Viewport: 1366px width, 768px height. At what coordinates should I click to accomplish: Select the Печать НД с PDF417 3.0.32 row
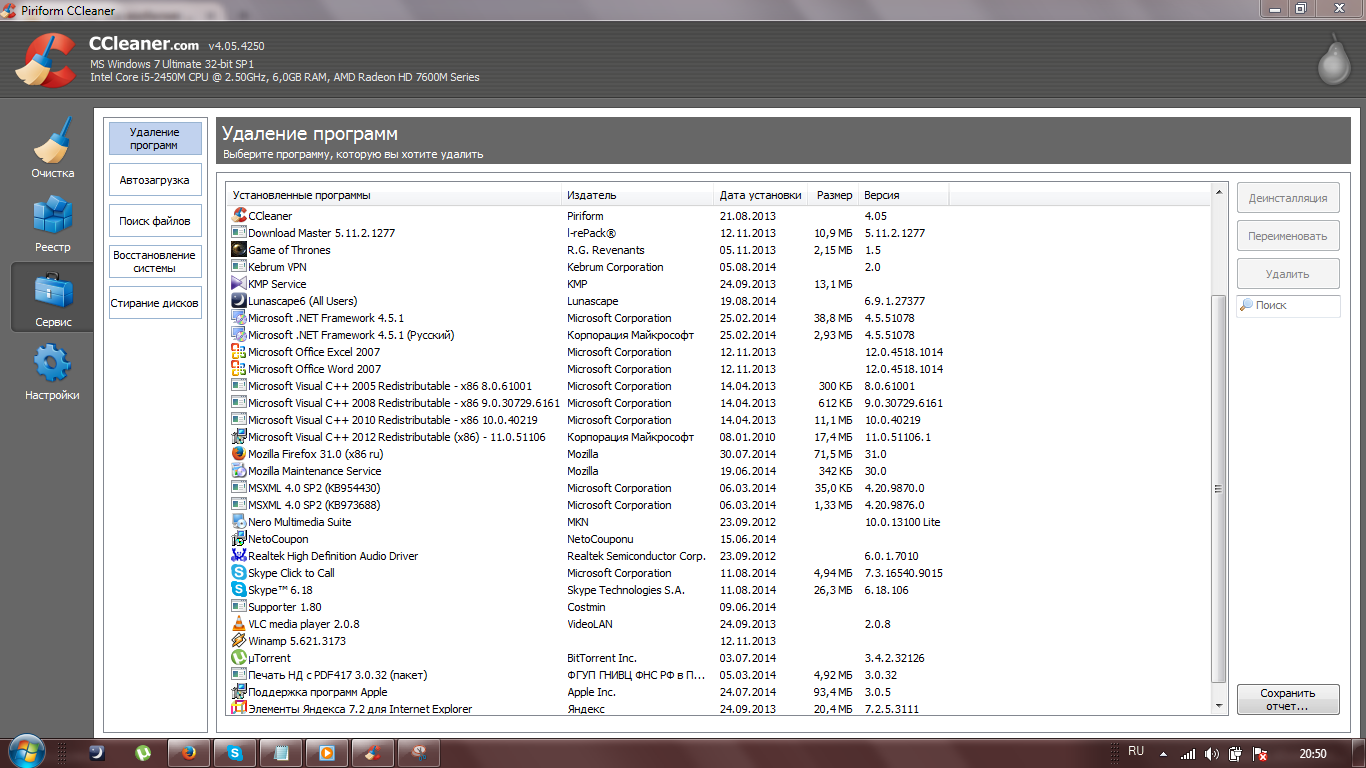point(719,675)
